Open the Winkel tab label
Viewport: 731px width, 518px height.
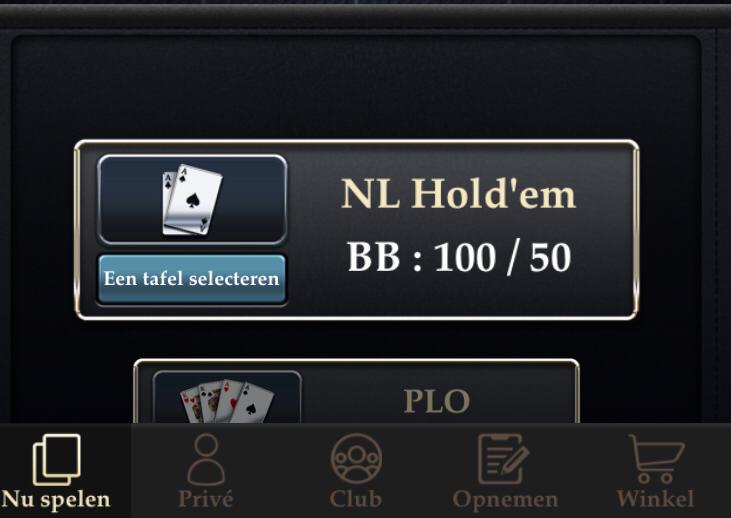(x=655, y=499)
